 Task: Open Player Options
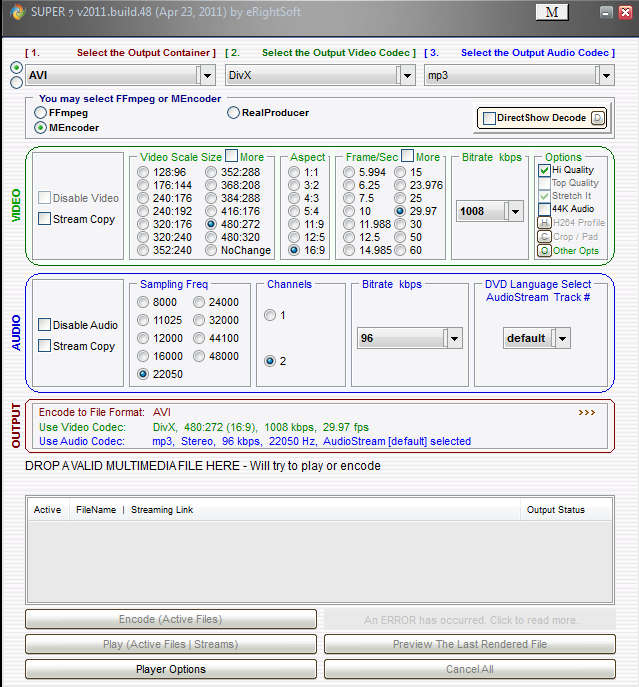[171, 669]
